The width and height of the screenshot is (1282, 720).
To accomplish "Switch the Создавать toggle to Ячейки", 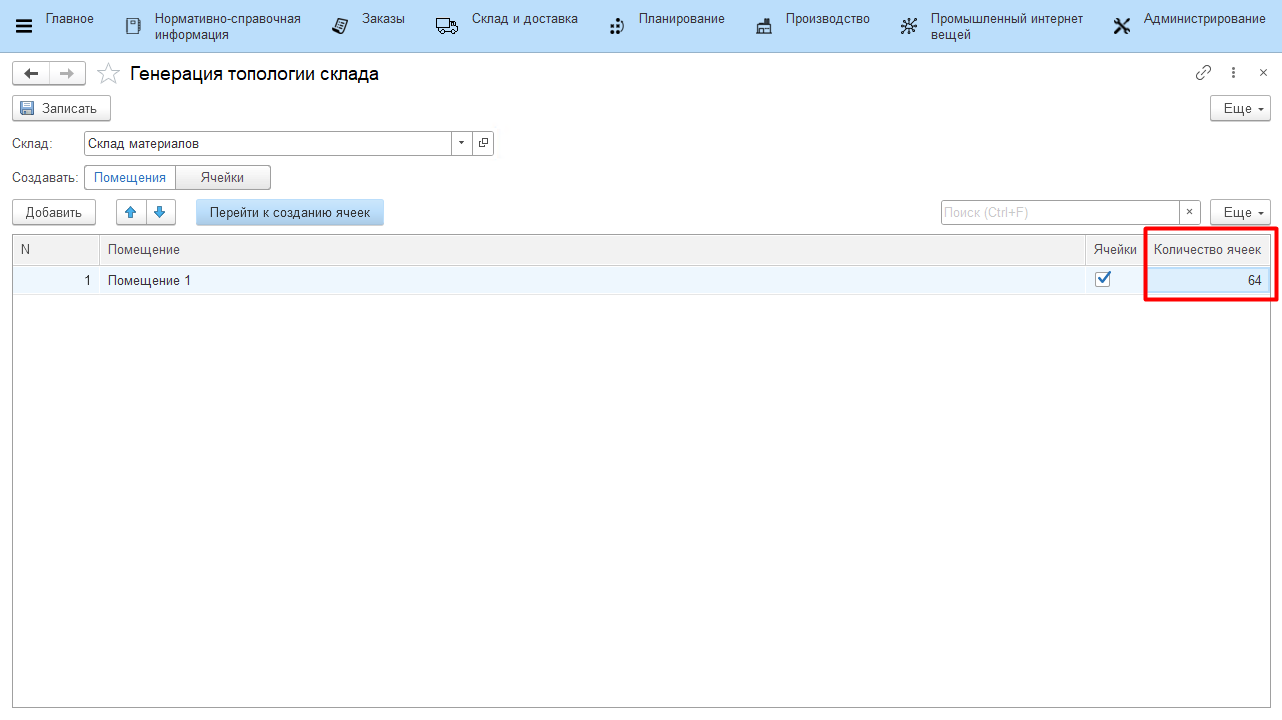I will (222, 177).
